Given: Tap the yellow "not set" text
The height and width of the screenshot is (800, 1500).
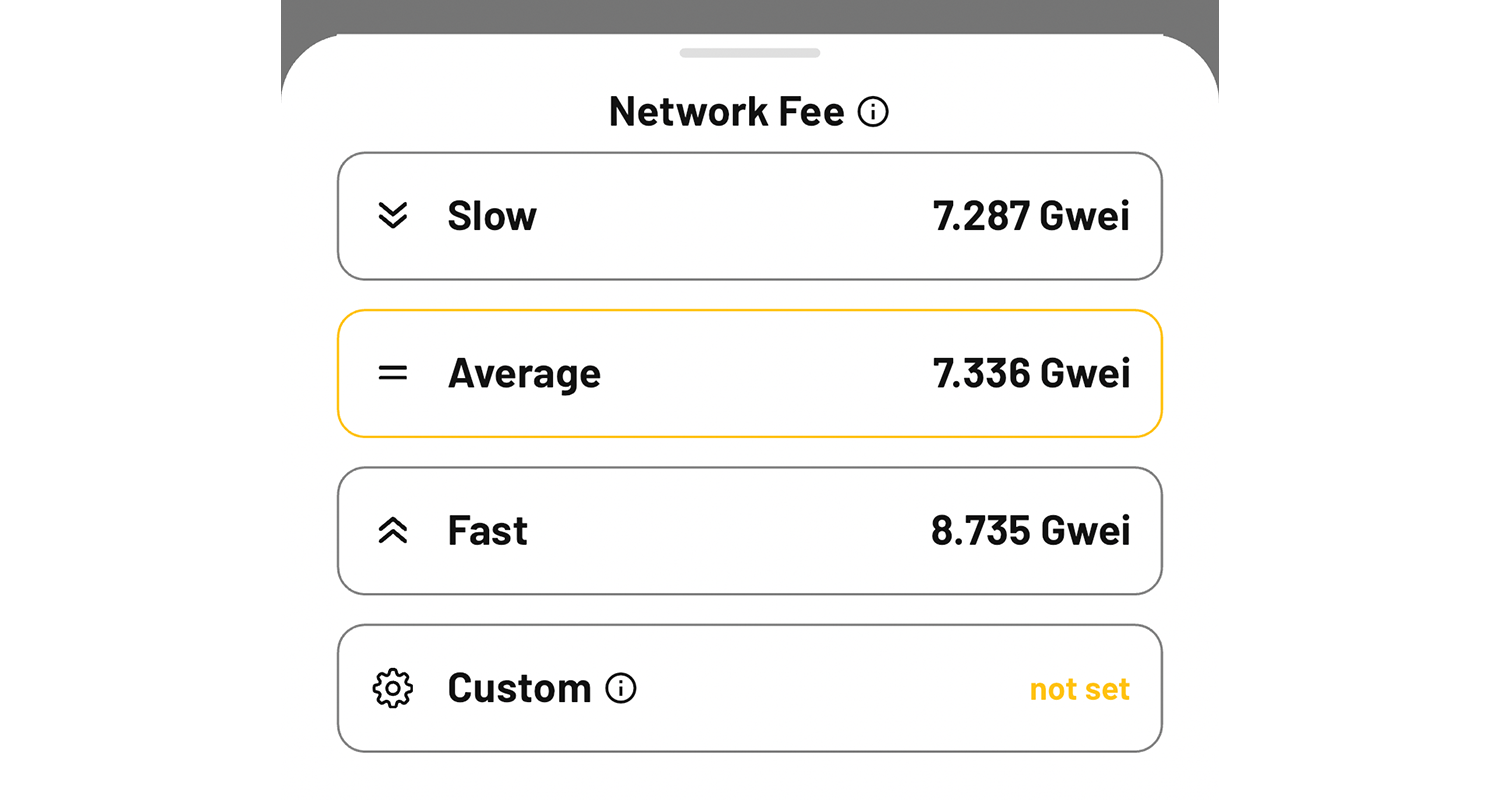Looking at the screenshot, I should (1080, 689).
